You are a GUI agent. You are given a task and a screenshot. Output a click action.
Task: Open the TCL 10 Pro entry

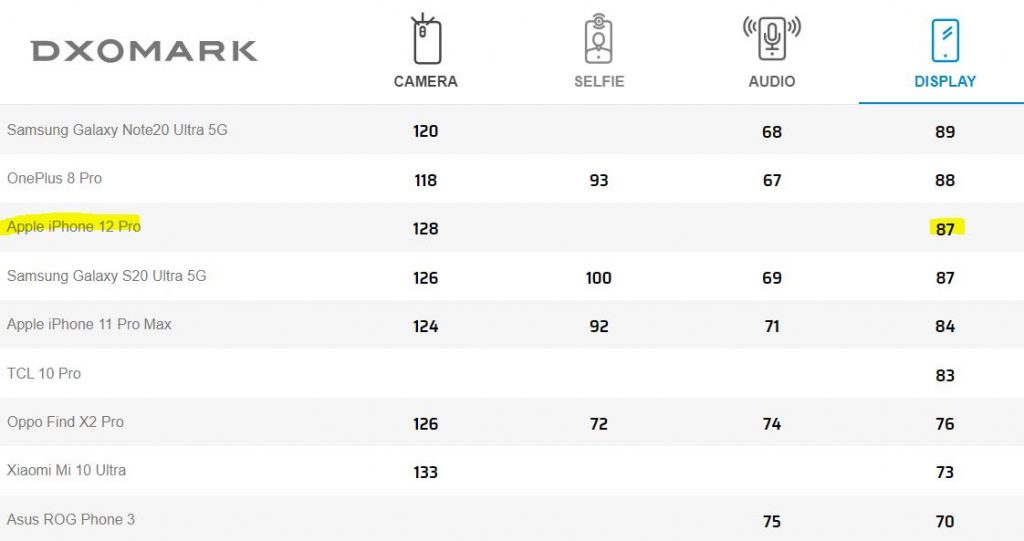pyautogui.click(x=44, y=373)
